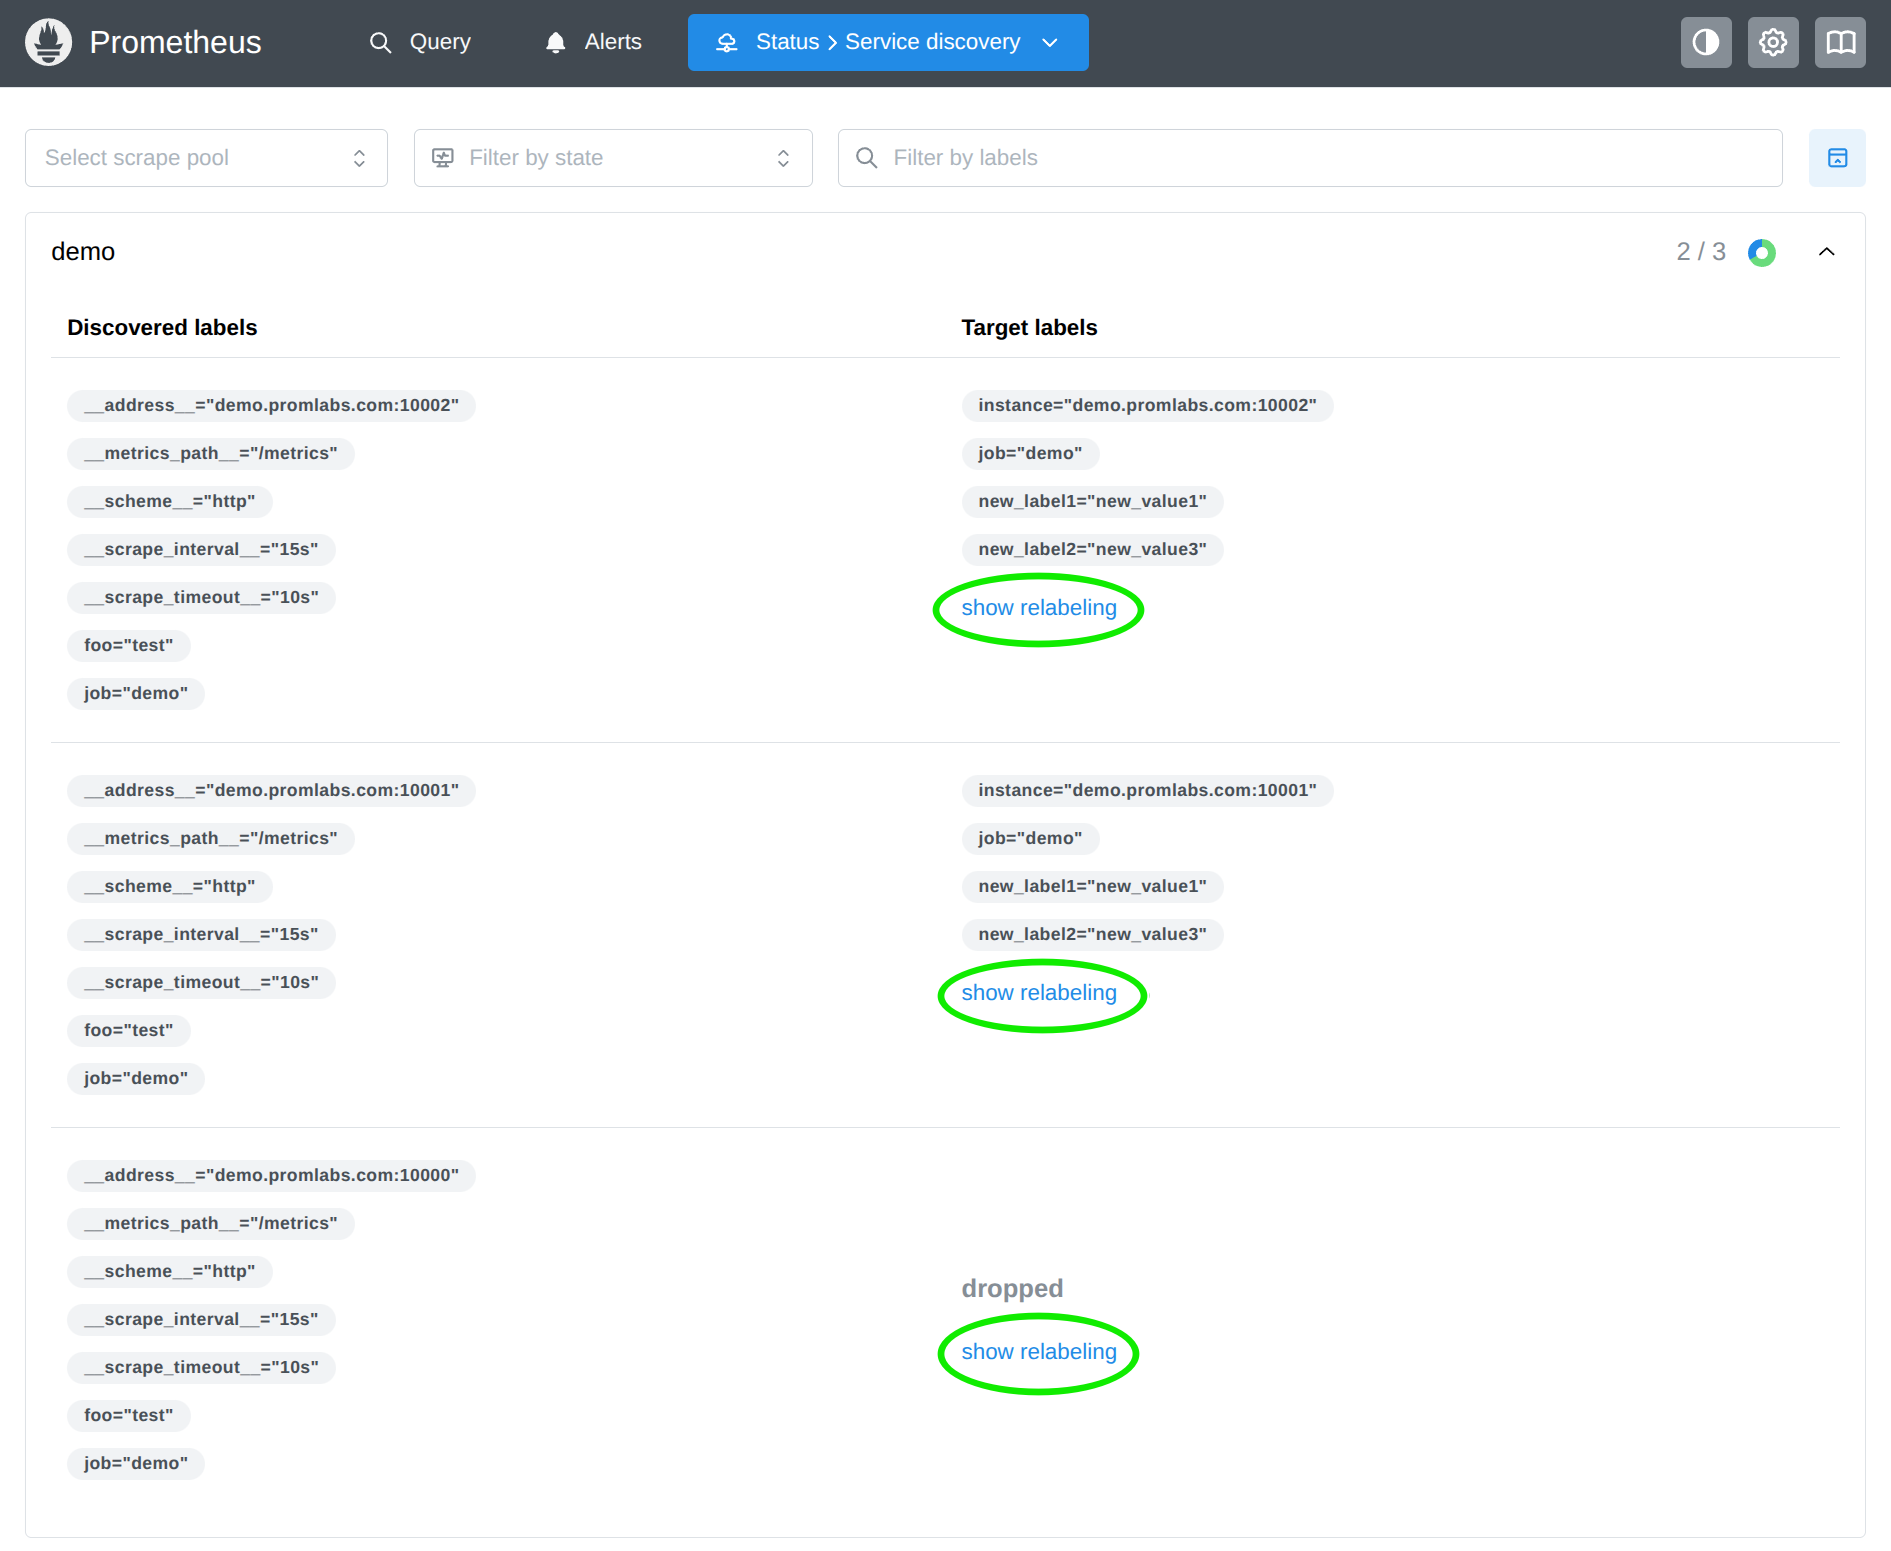Switch to the Query page

[x=440, y=42]
